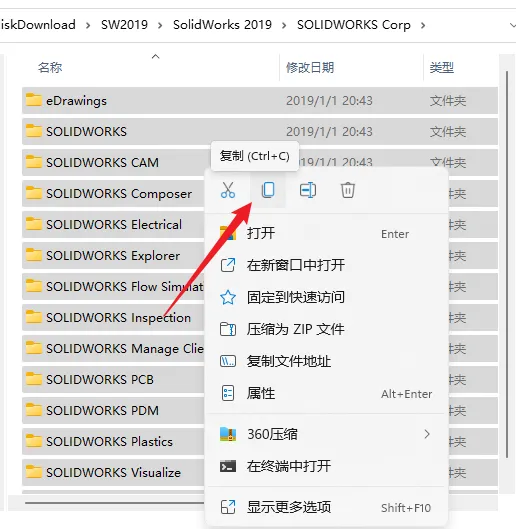Select SOLIDWORKS PDM folder name
516x529 pixels.
(x=102, y=411)
